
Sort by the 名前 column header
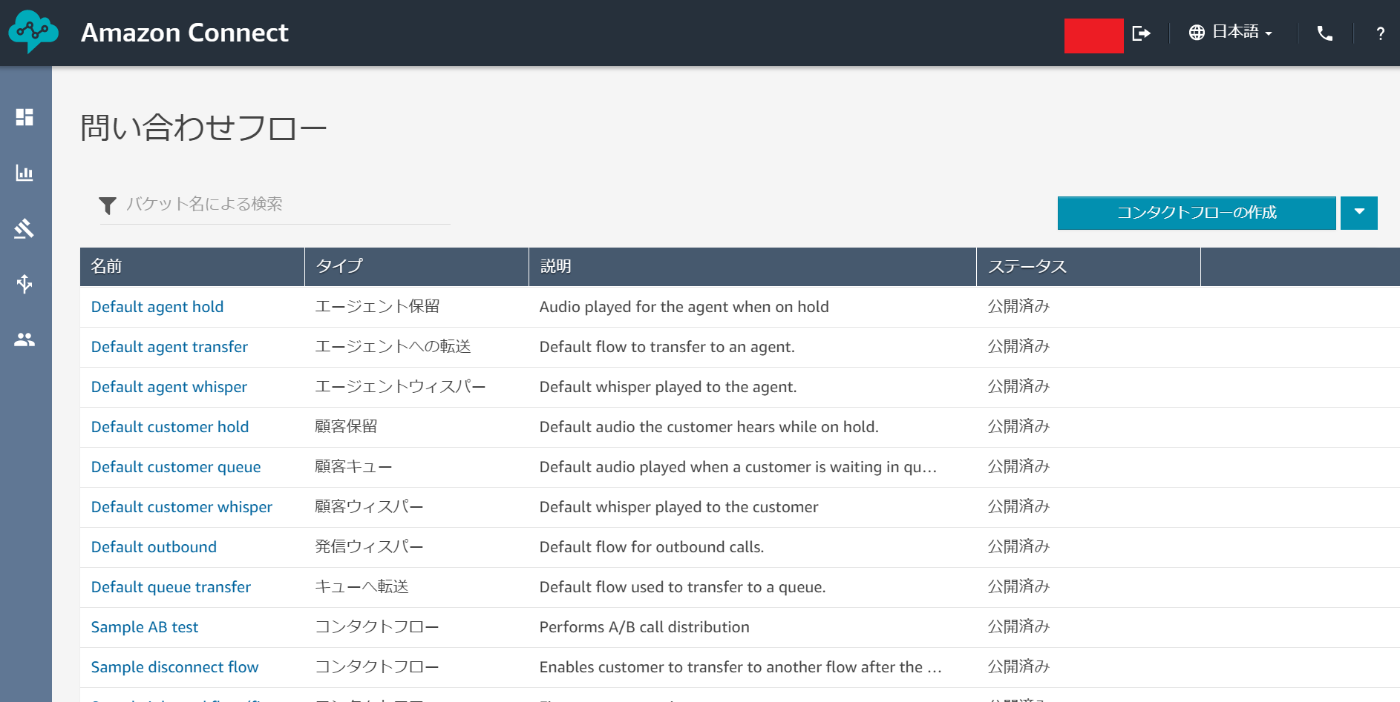(192, 267)
